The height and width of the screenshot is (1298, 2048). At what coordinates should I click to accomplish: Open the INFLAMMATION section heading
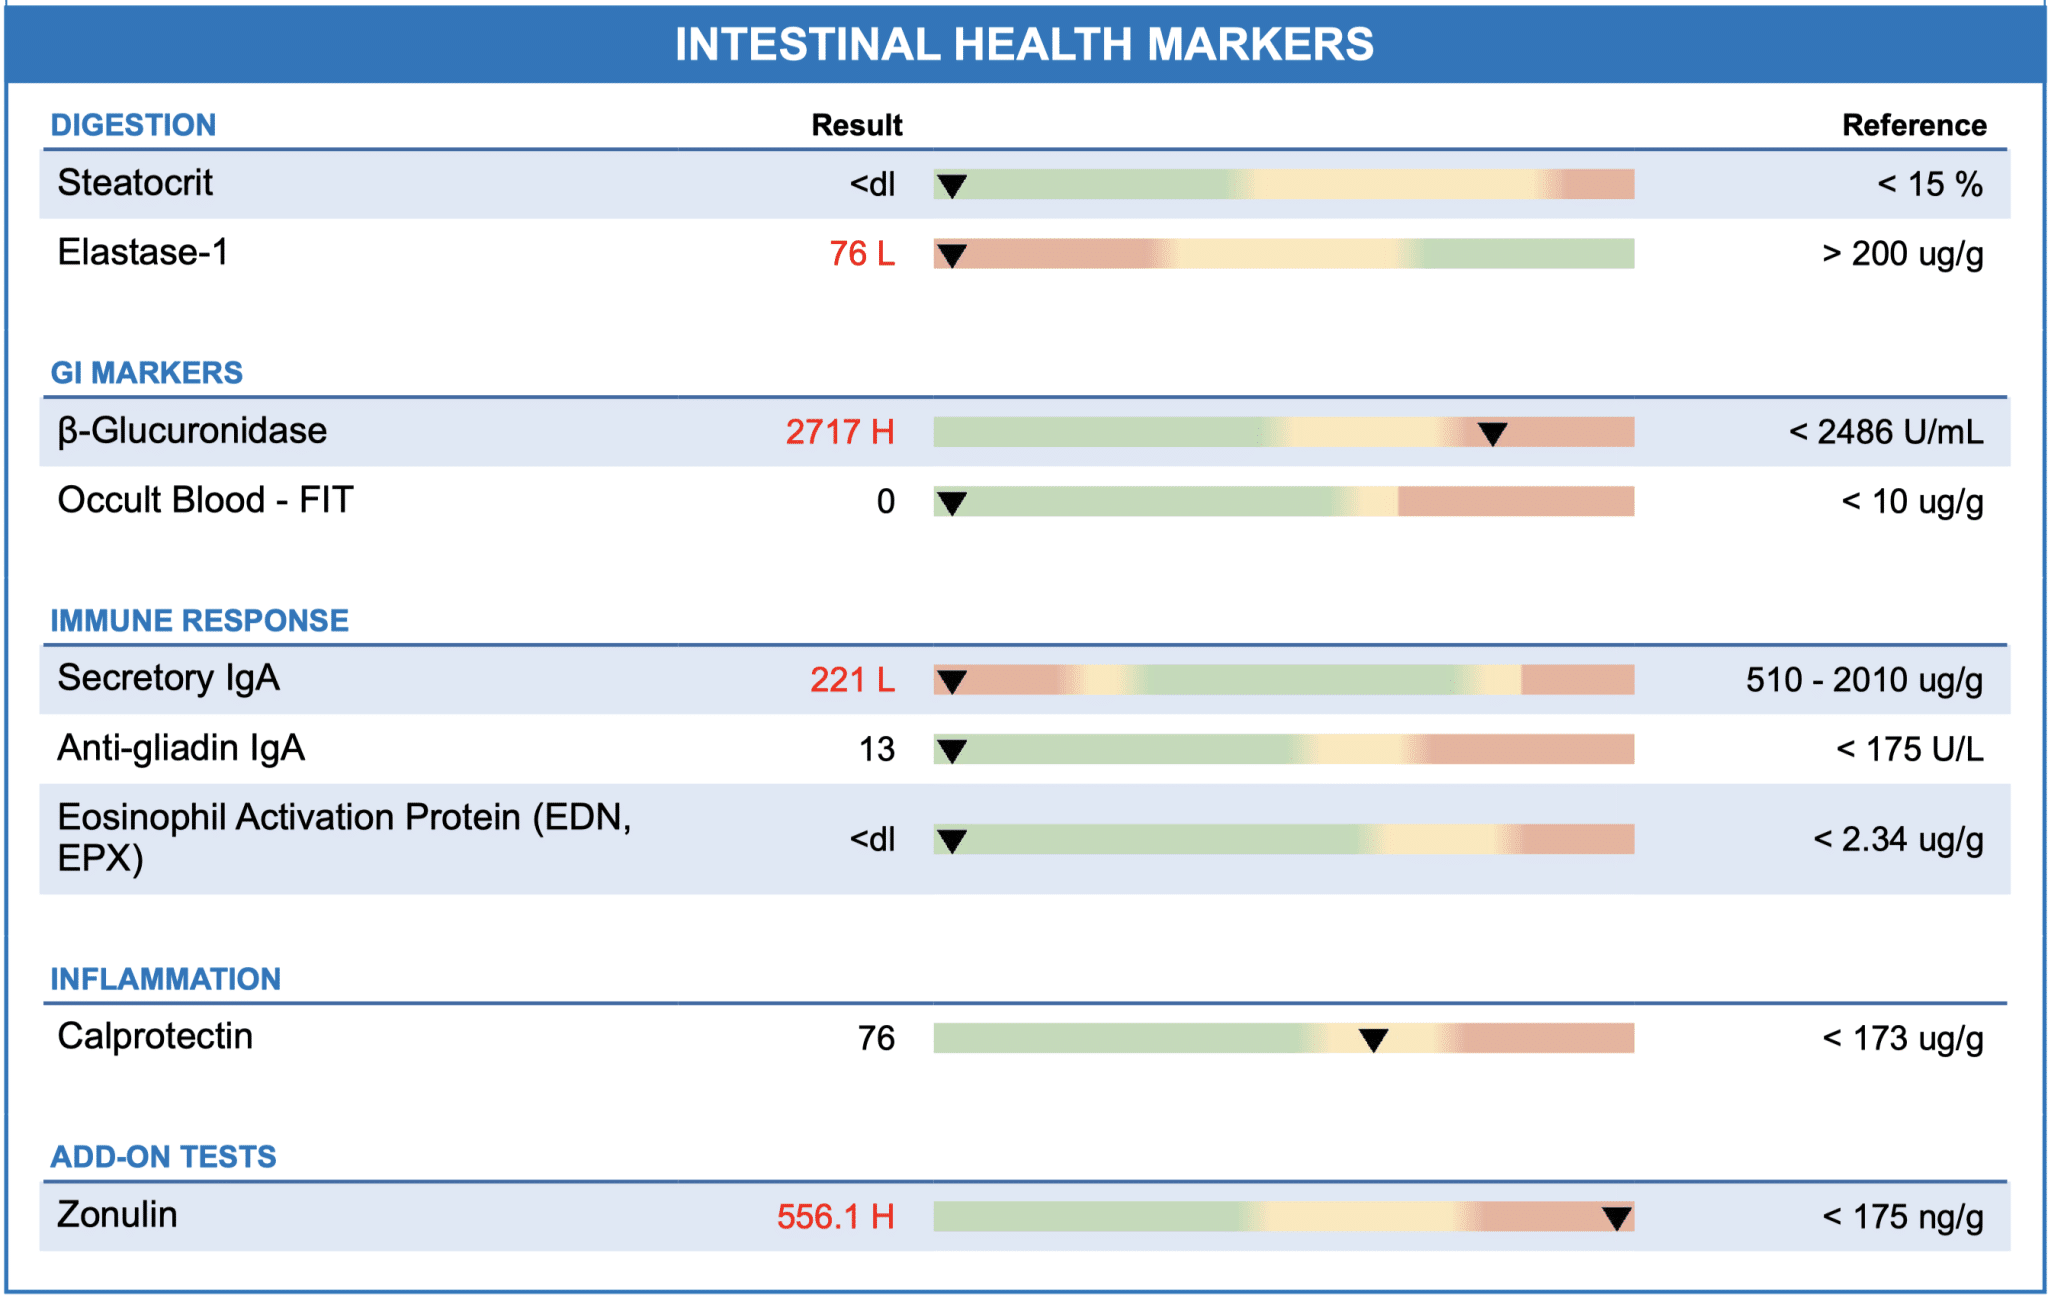point(165,979)
